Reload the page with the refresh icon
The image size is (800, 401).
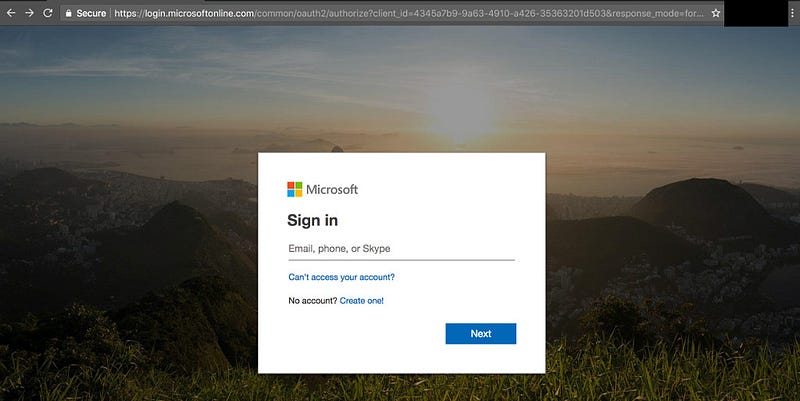pos(47,13)
